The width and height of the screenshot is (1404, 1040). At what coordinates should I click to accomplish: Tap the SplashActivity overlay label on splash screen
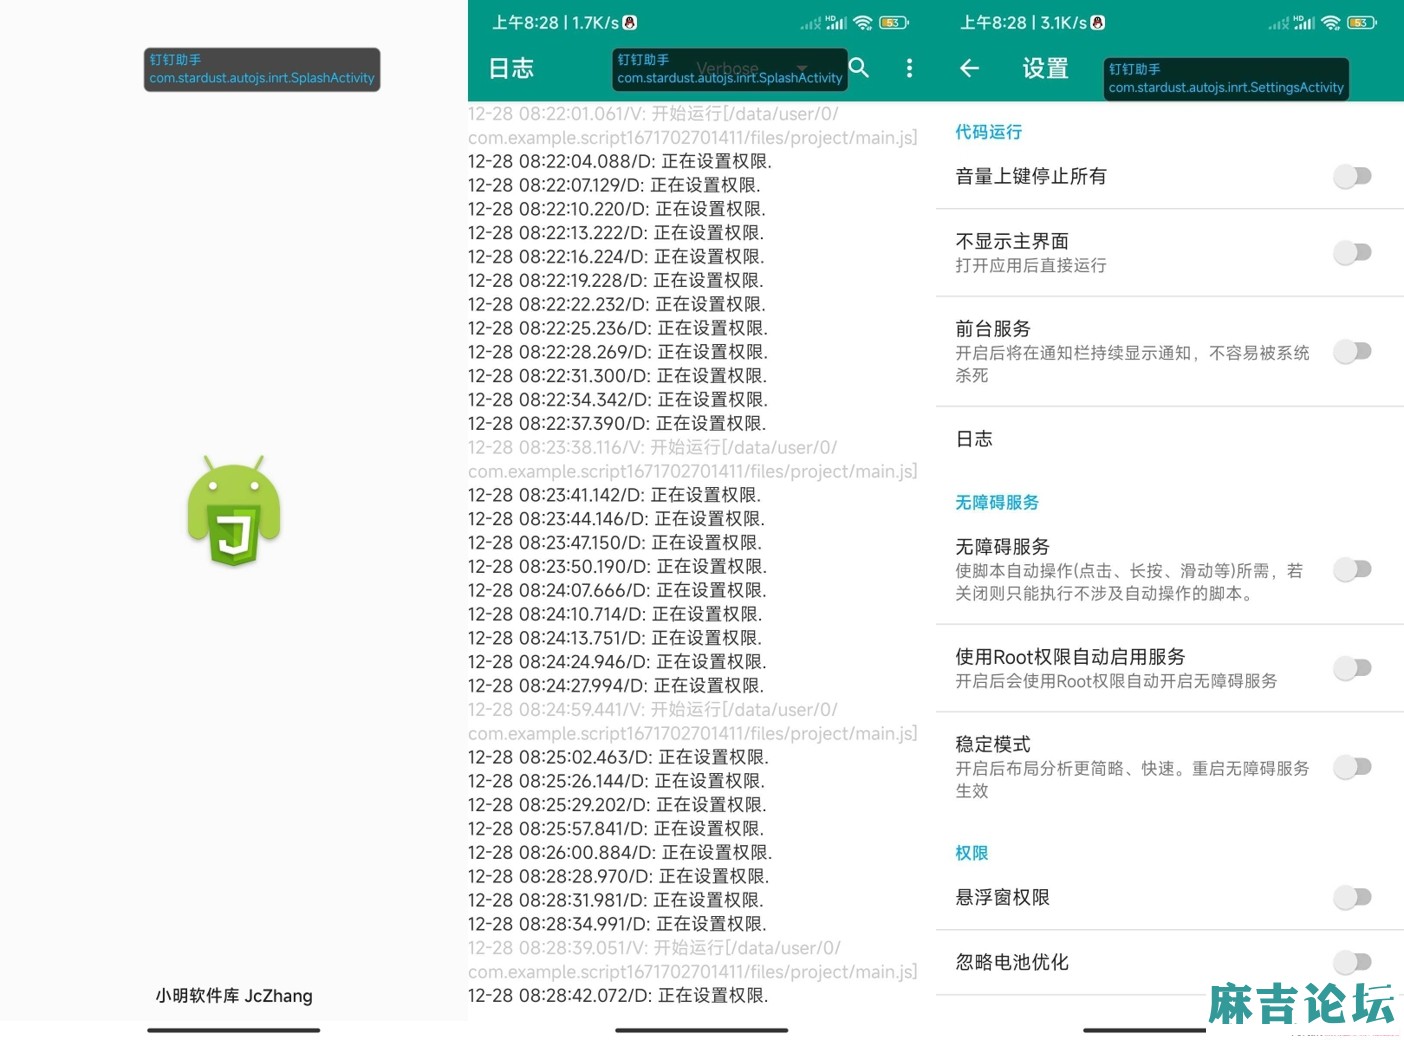[262, 70]
